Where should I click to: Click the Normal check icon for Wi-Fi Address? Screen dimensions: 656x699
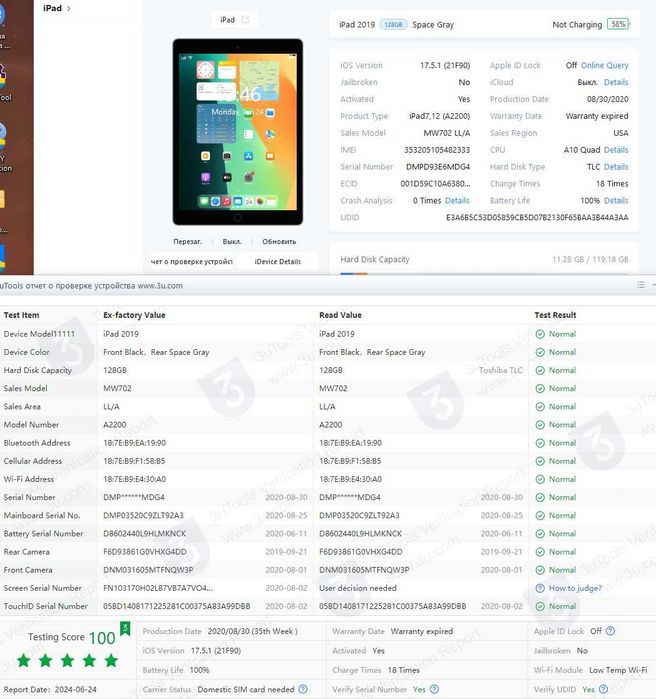pyautogui.click(x=540, y=479)
